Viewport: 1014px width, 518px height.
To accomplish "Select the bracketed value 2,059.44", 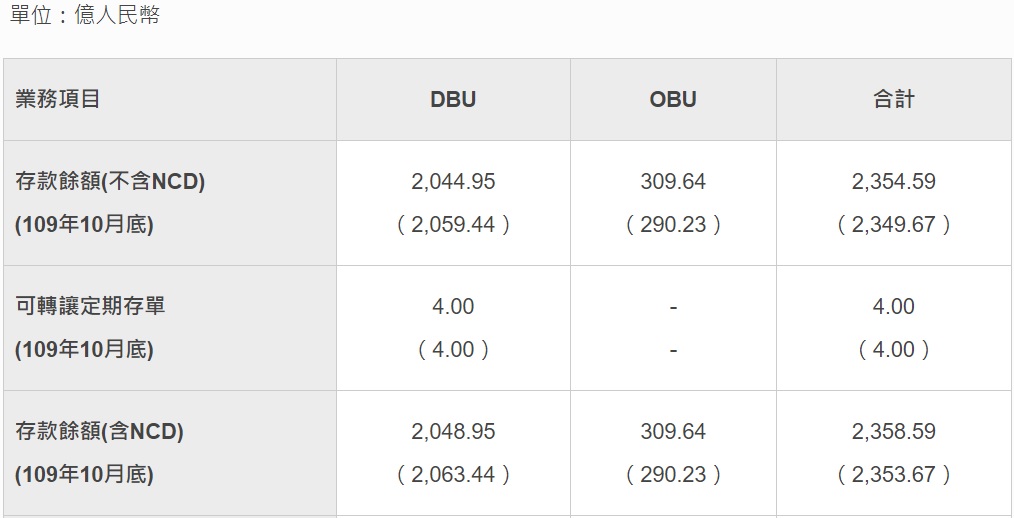I will [x=453, y=224].
